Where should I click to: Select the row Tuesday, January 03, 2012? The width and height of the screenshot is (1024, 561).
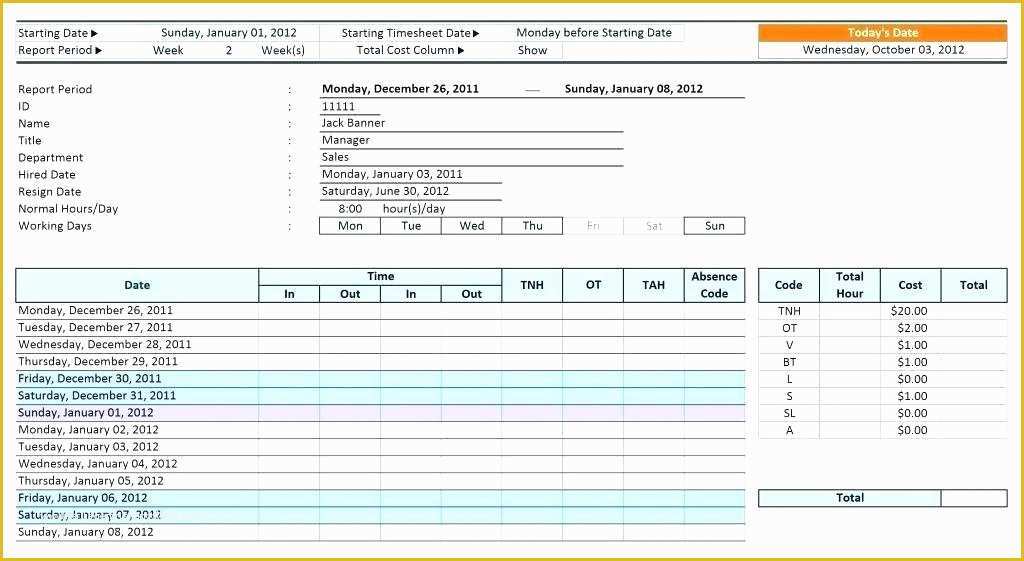(381, 447)
